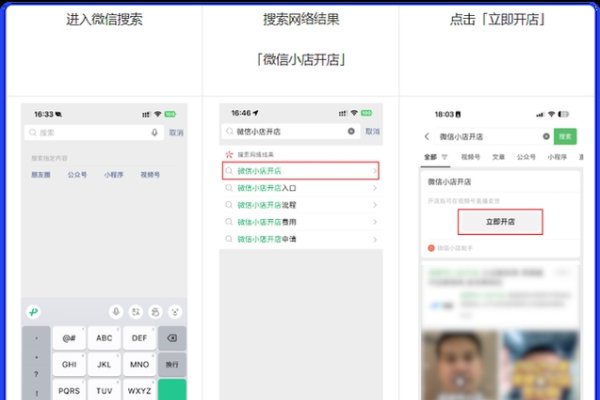Screen dimensions: 600x400
Task: Tap the JKL keyboard key
Action: tap(104, 364)
